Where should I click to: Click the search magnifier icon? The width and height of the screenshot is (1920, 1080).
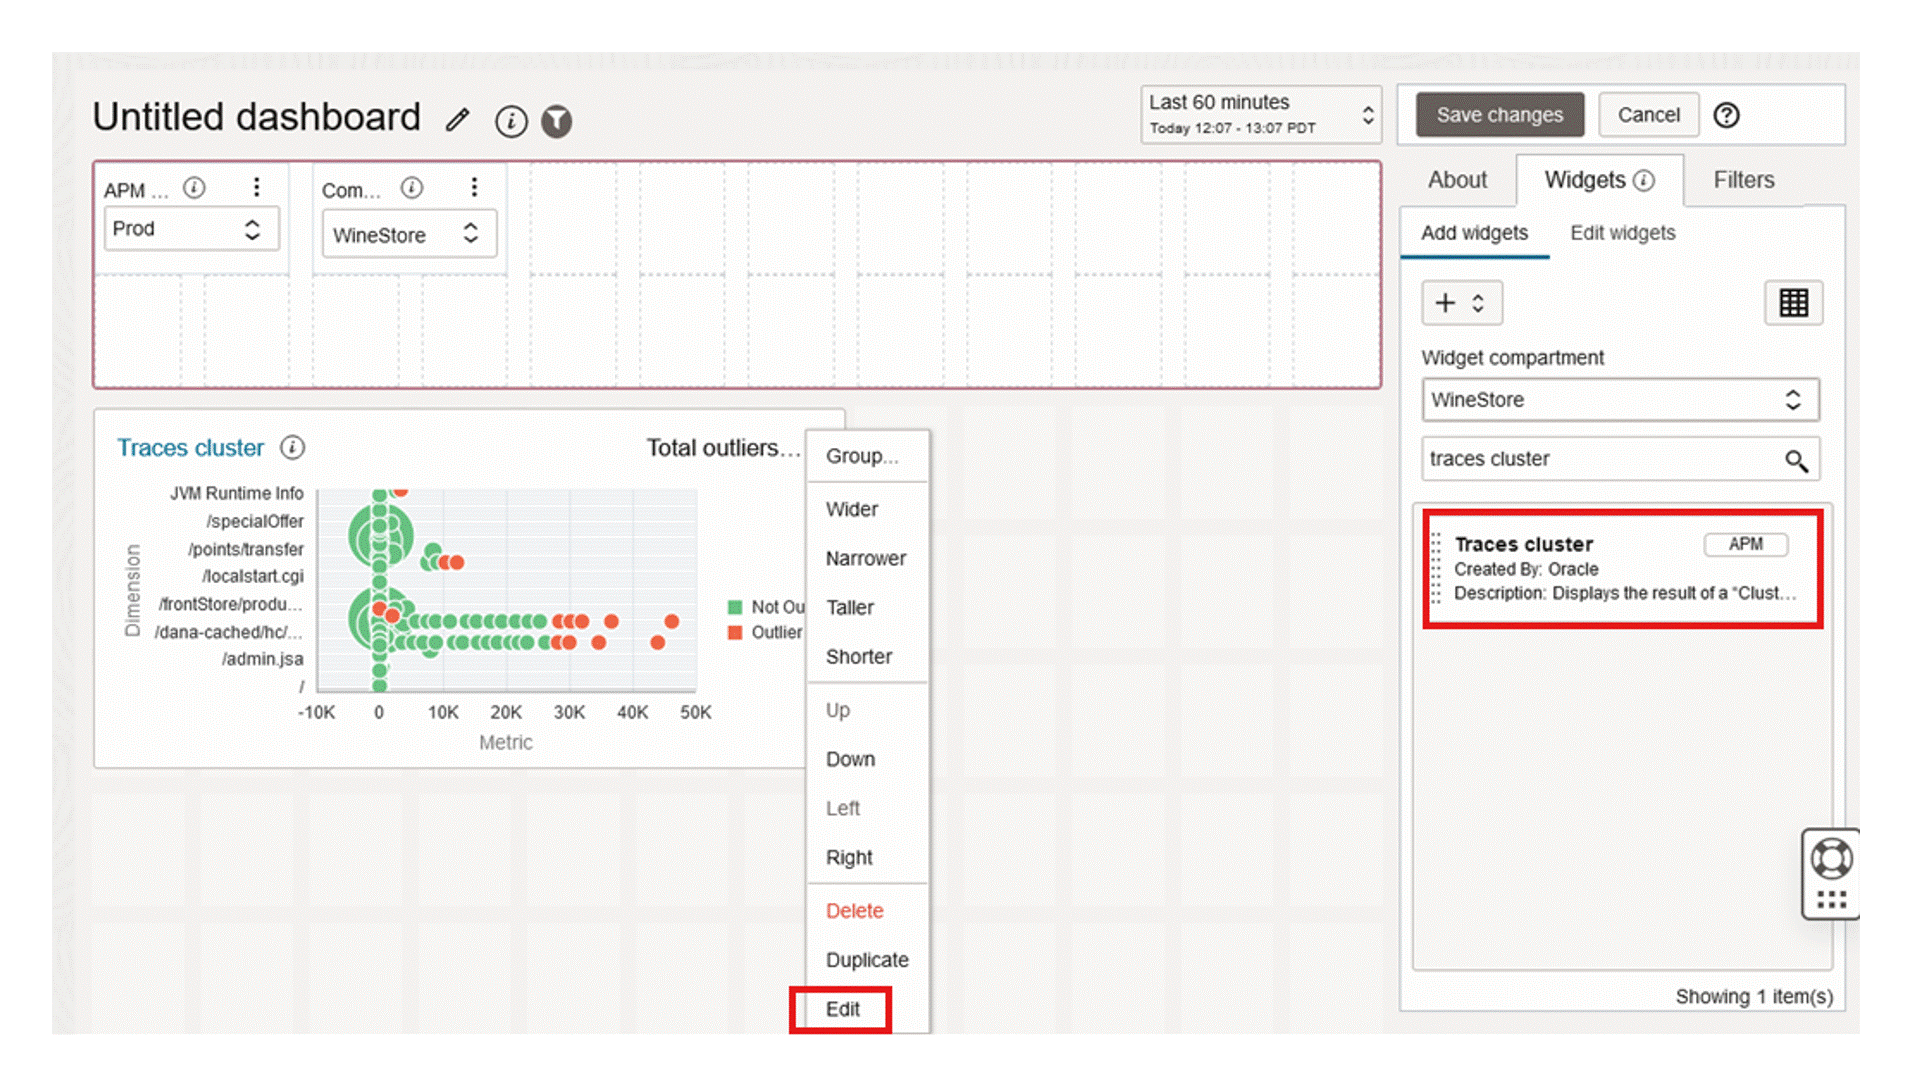tap(1796, 460)
